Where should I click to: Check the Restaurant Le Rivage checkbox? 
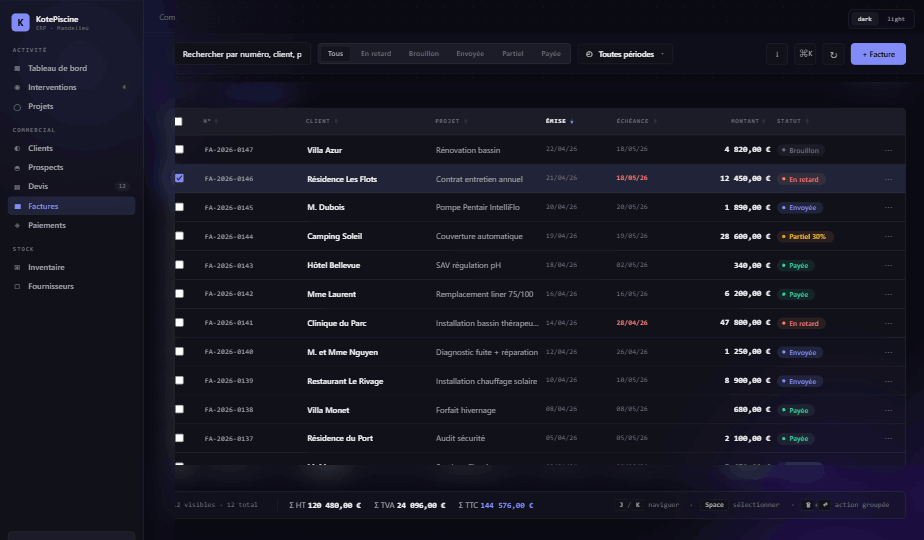tap(179, 380)
